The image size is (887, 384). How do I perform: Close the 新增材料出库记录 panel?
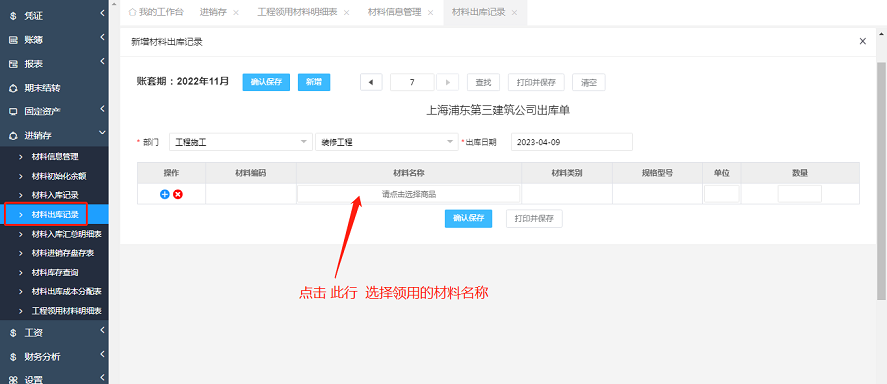point(863,41)
